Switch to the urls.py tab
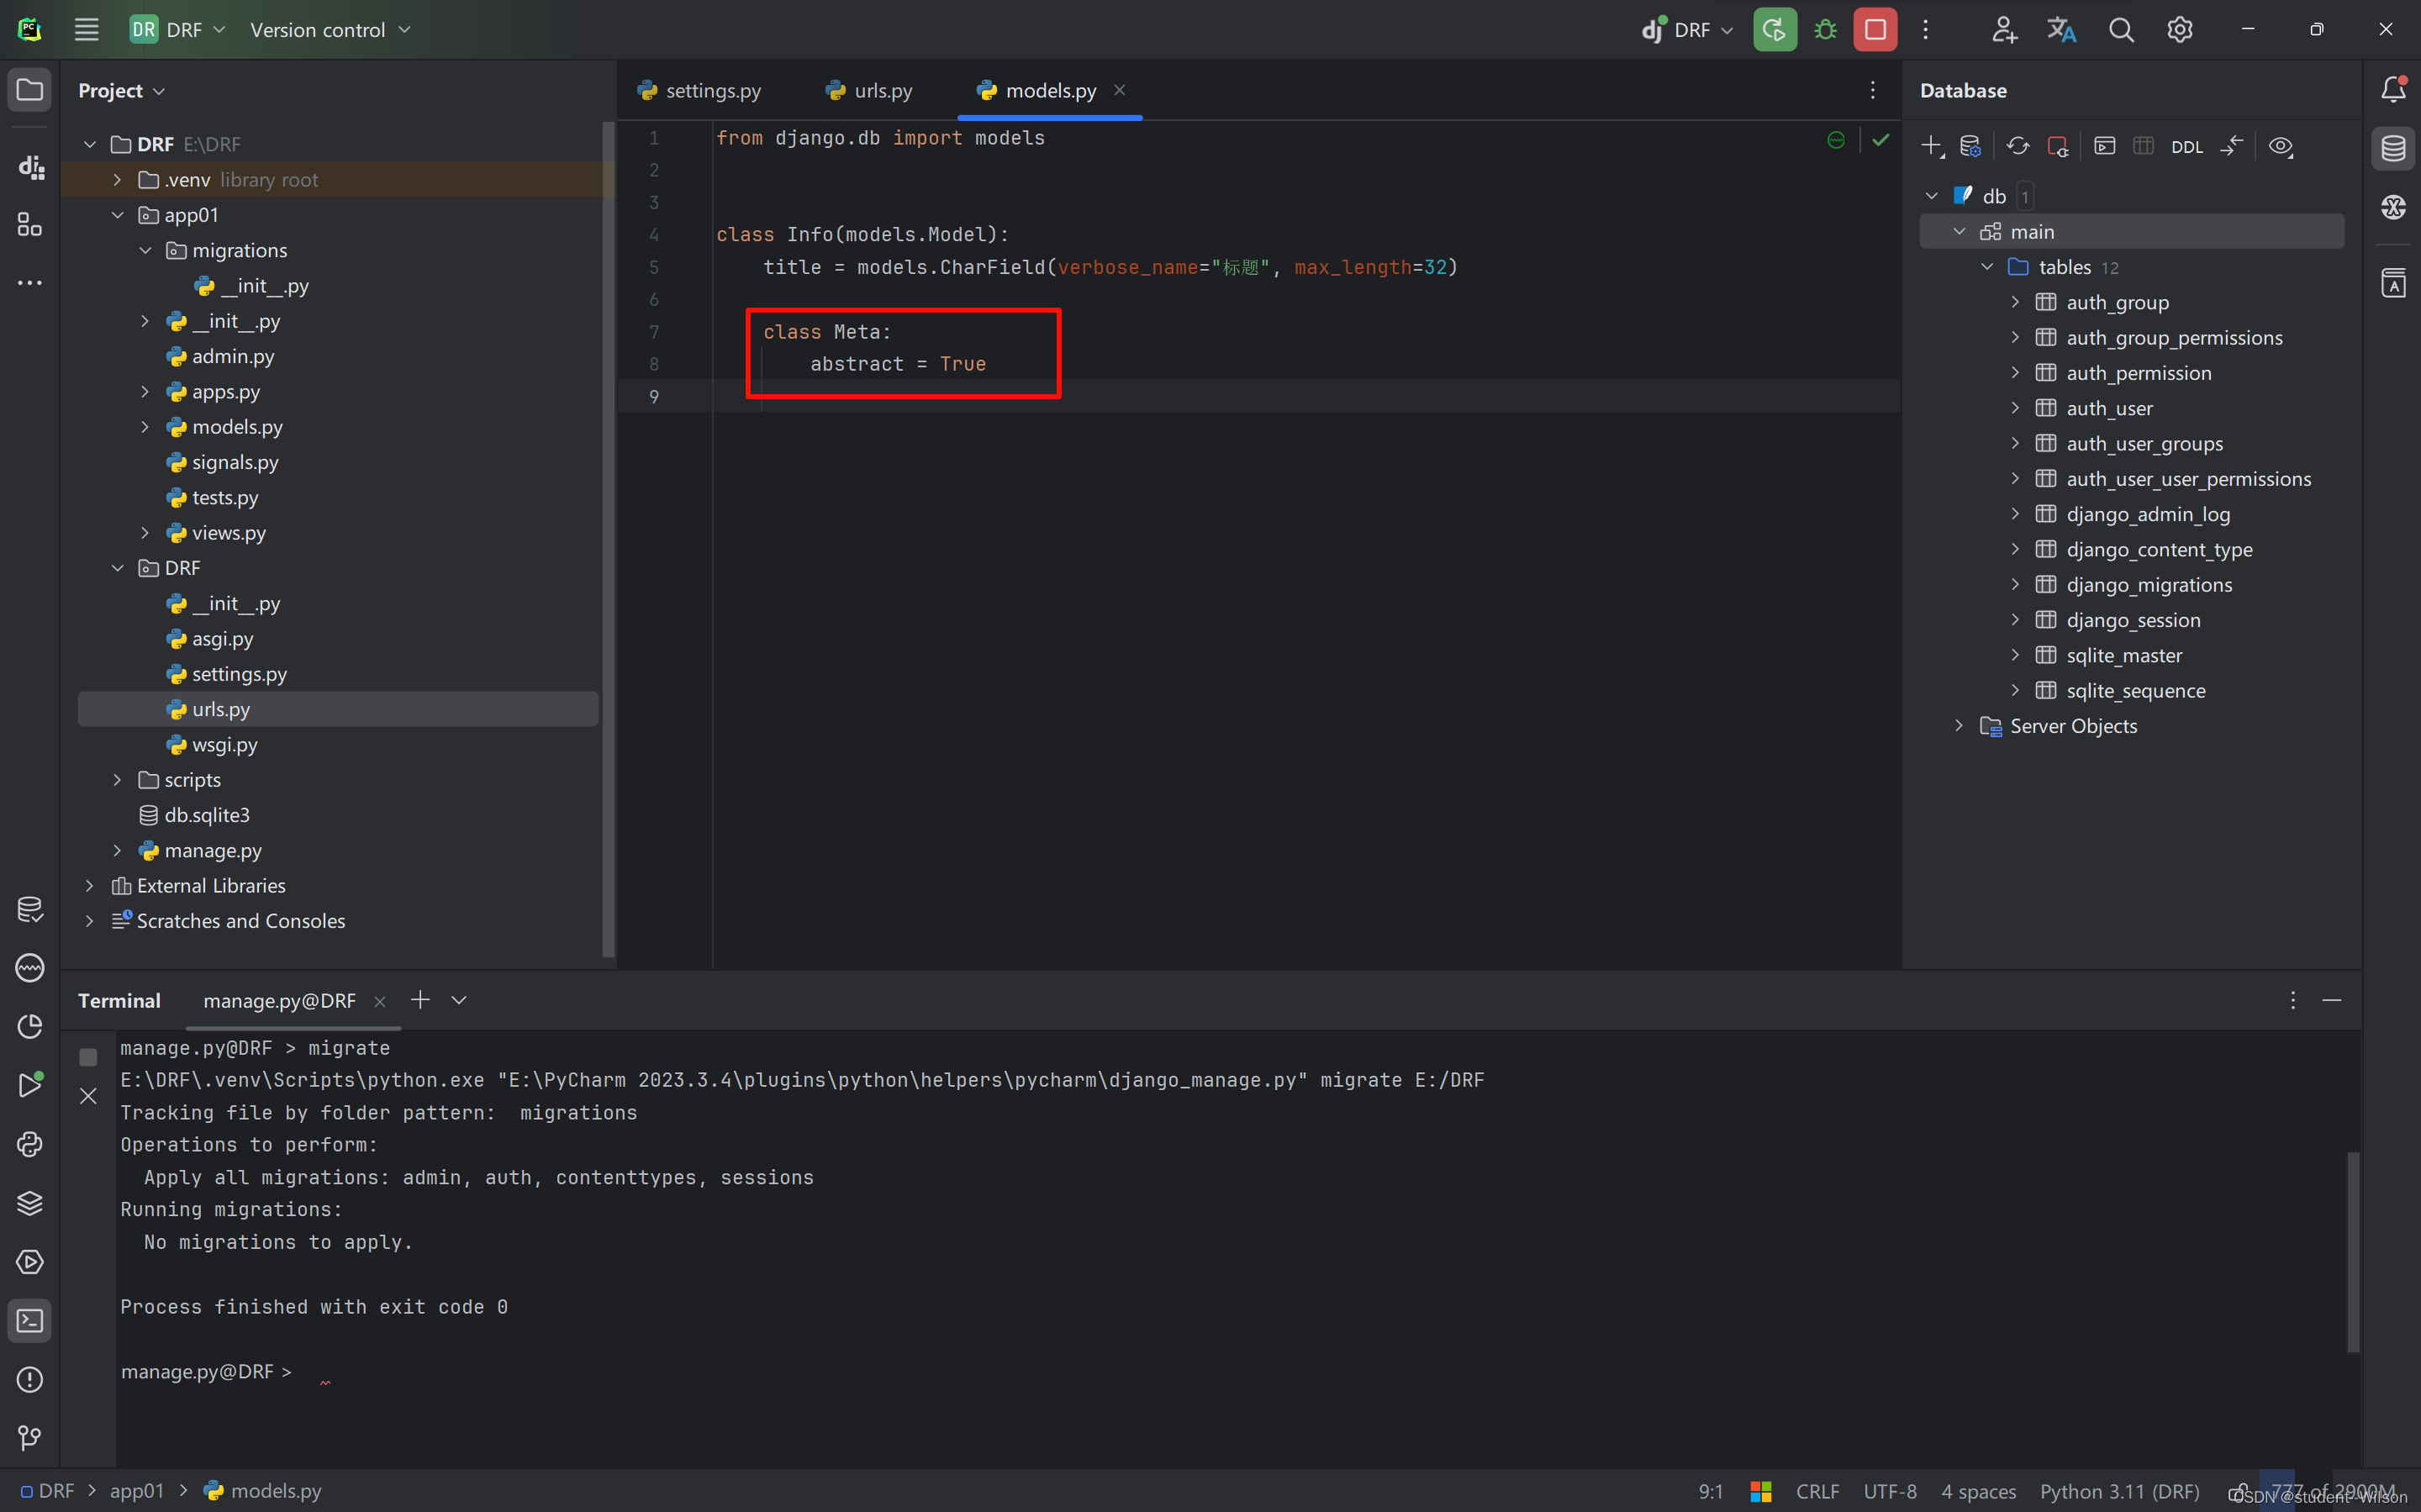Image resolution: width=2421 pixels, height=1512 pixels. (x=869, y=91)
